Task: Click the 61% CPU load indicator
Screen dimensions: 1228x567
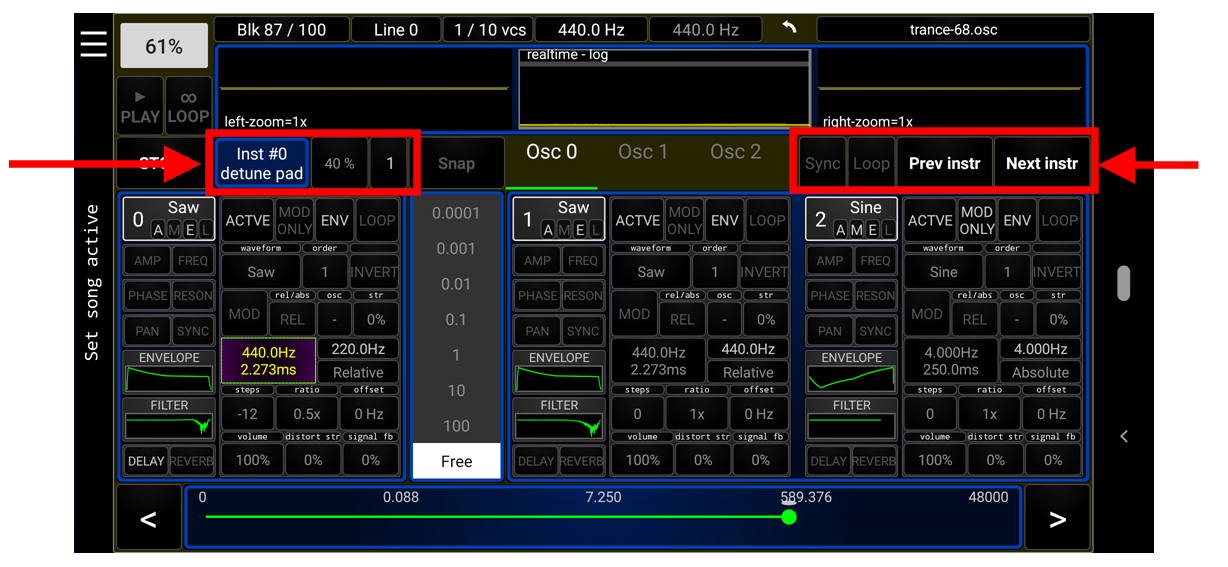Action: pyautogui.click(x=164, y=47)
